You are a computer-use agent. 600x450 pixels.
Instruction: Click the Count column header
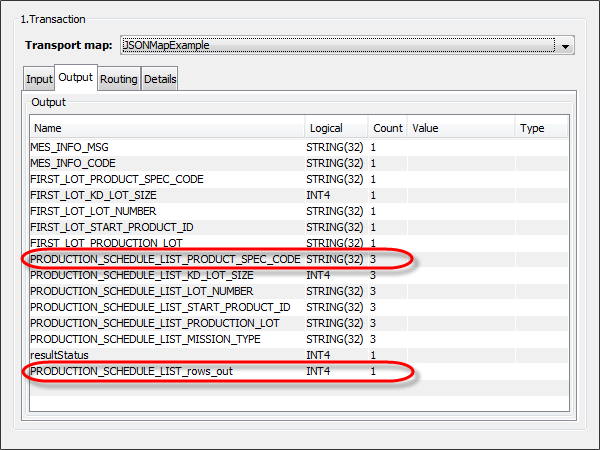(x=387, y=128)
